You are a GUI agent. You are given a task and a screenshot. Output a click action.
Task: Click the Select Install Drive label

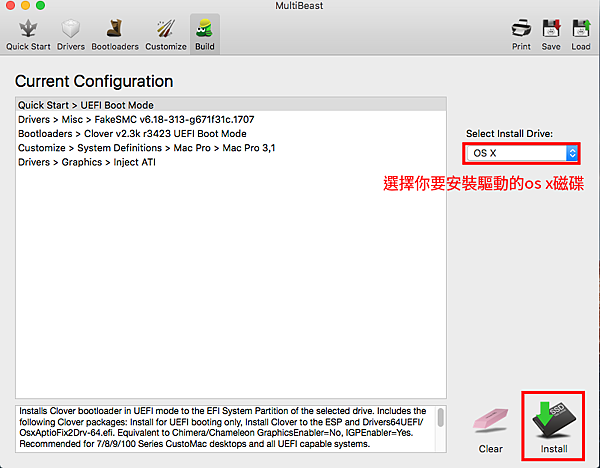tap(509, 134)
